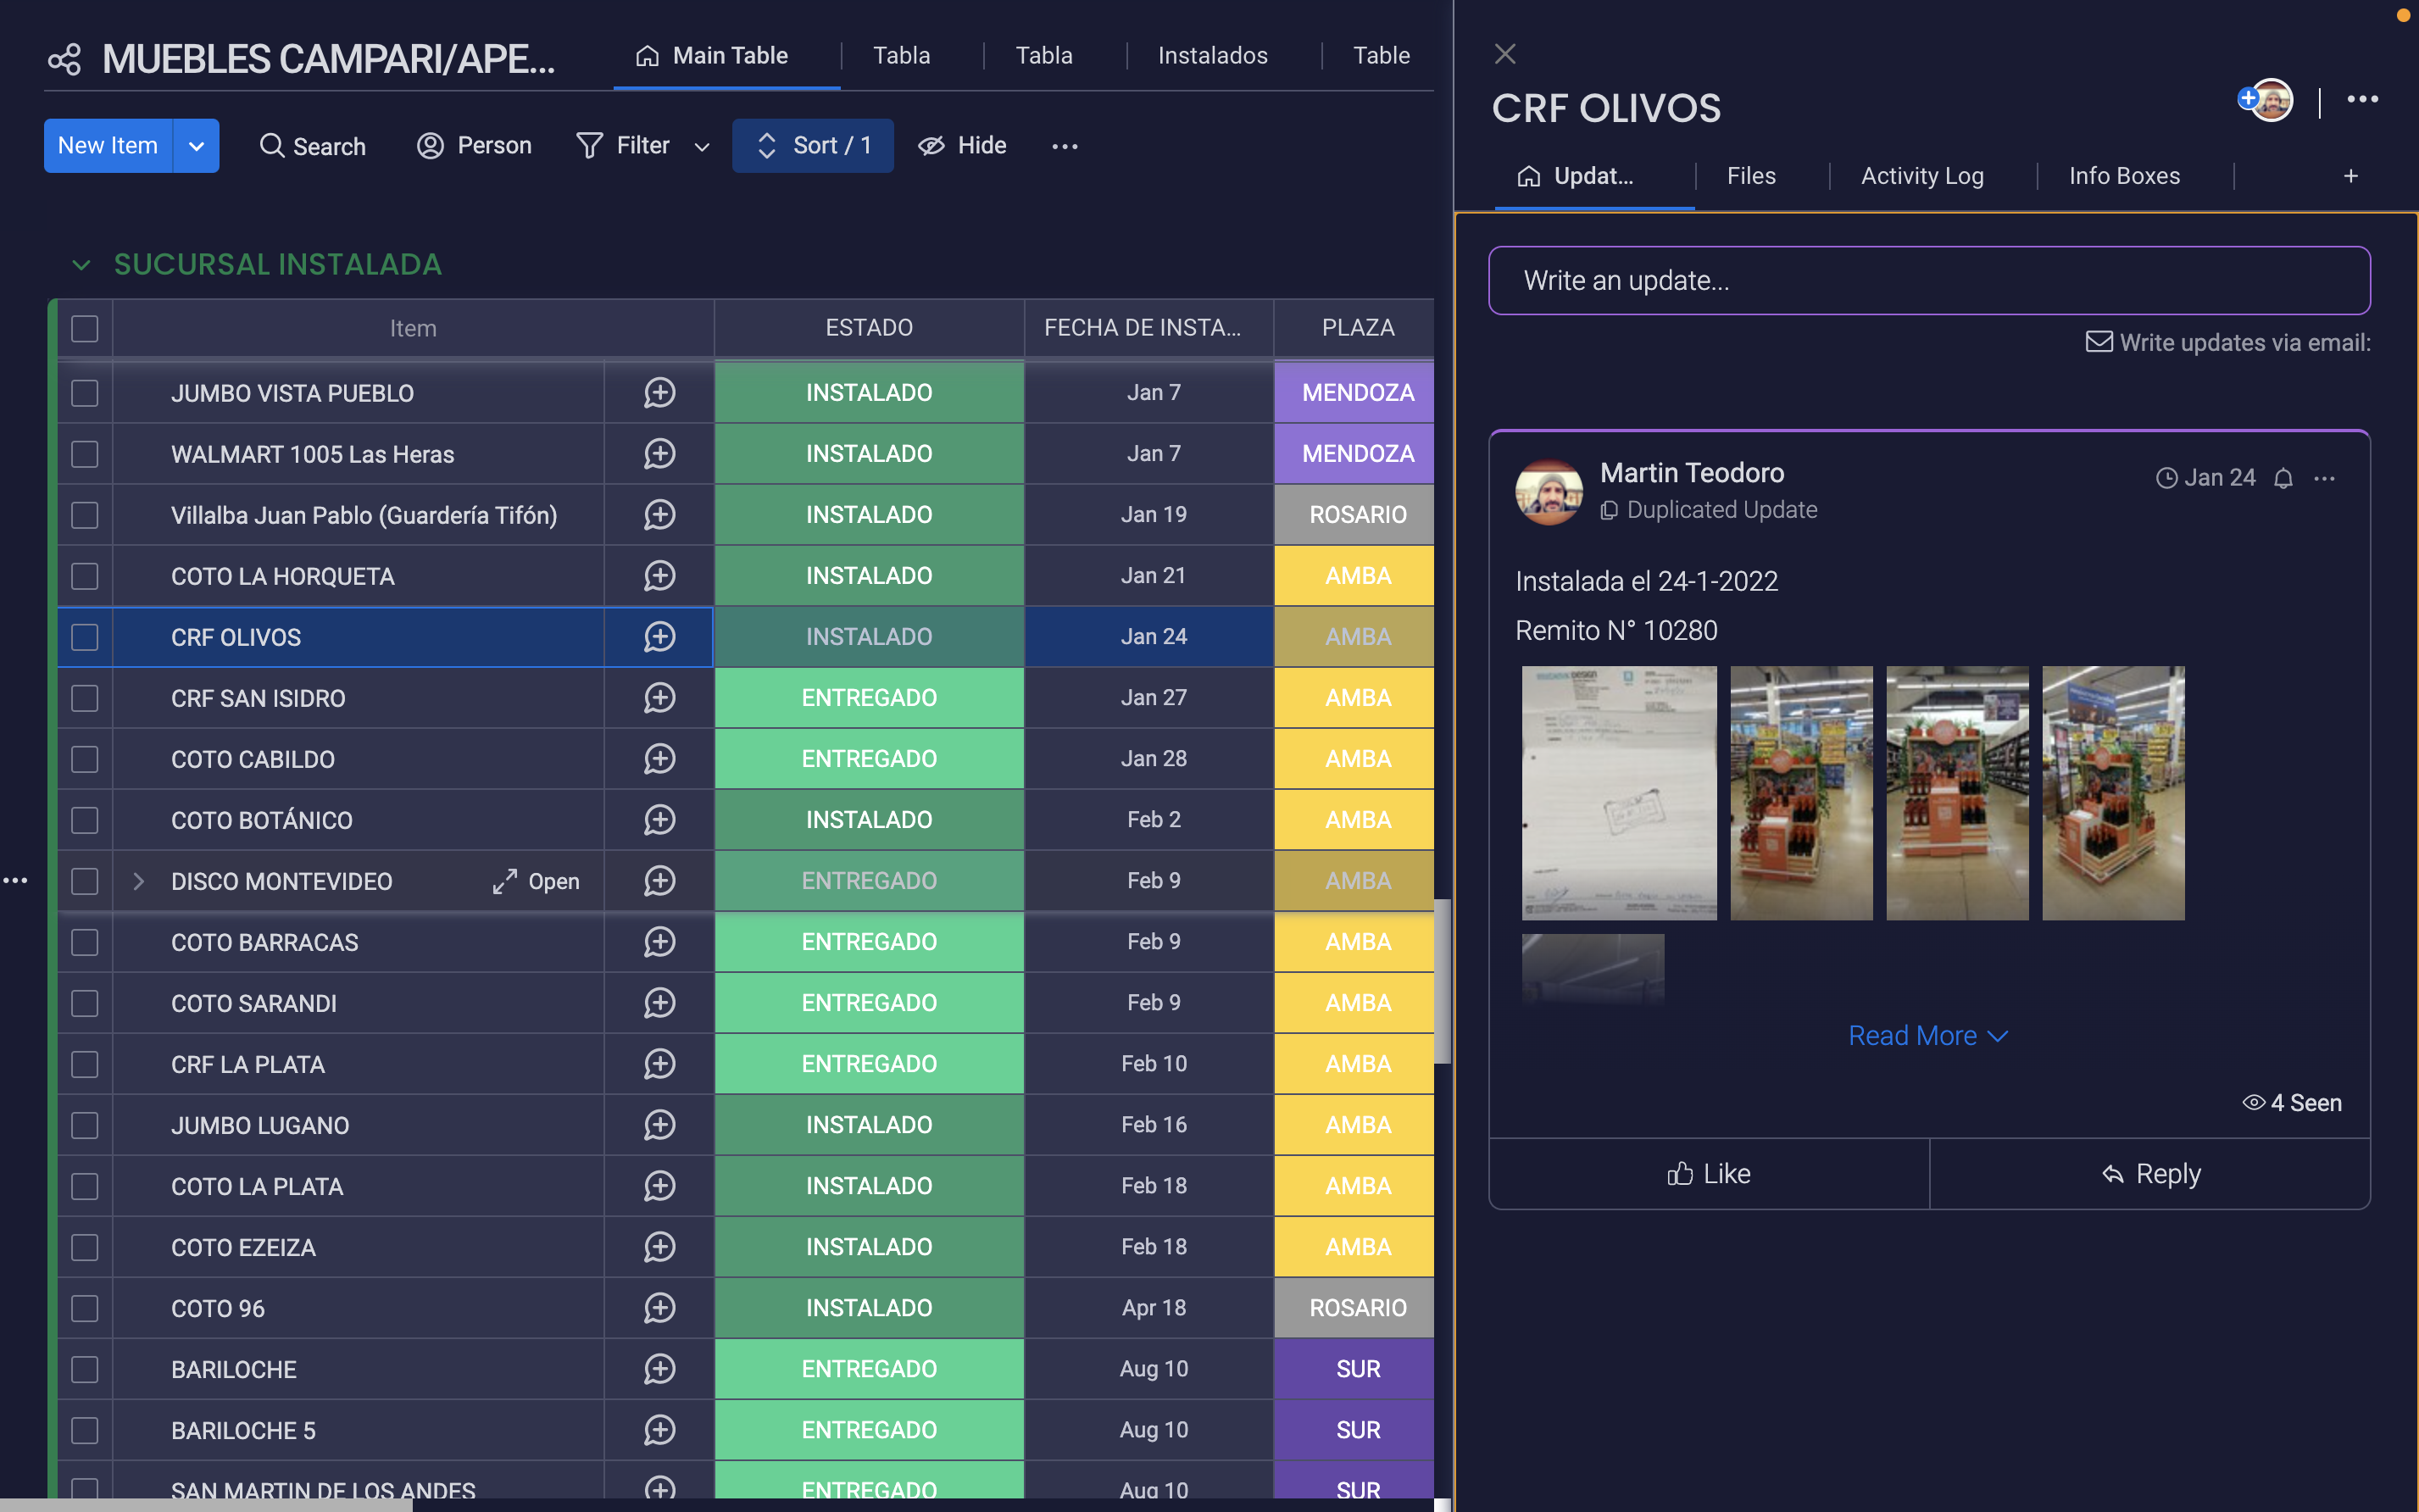Image resolution: width=2419 pixels, height=1512 pixels.
Task: Open Search in the board toolbar
Action: coord(312,146)
